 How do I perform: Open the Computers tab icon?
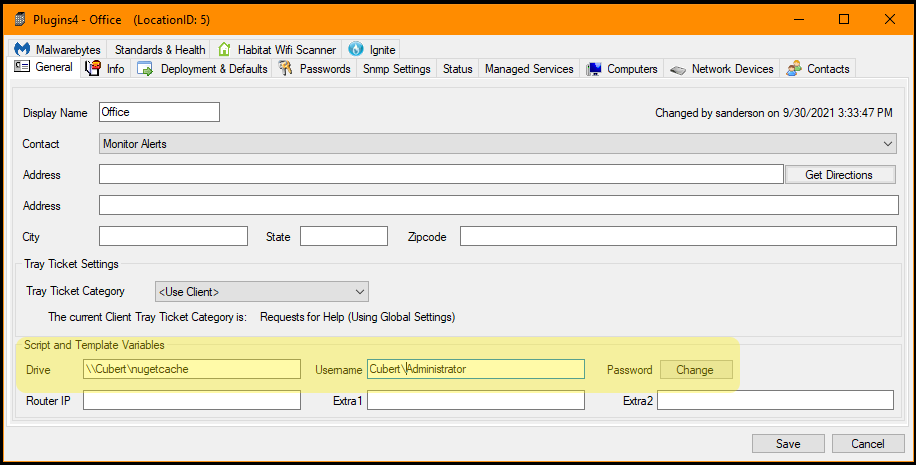tap(594, 69)
